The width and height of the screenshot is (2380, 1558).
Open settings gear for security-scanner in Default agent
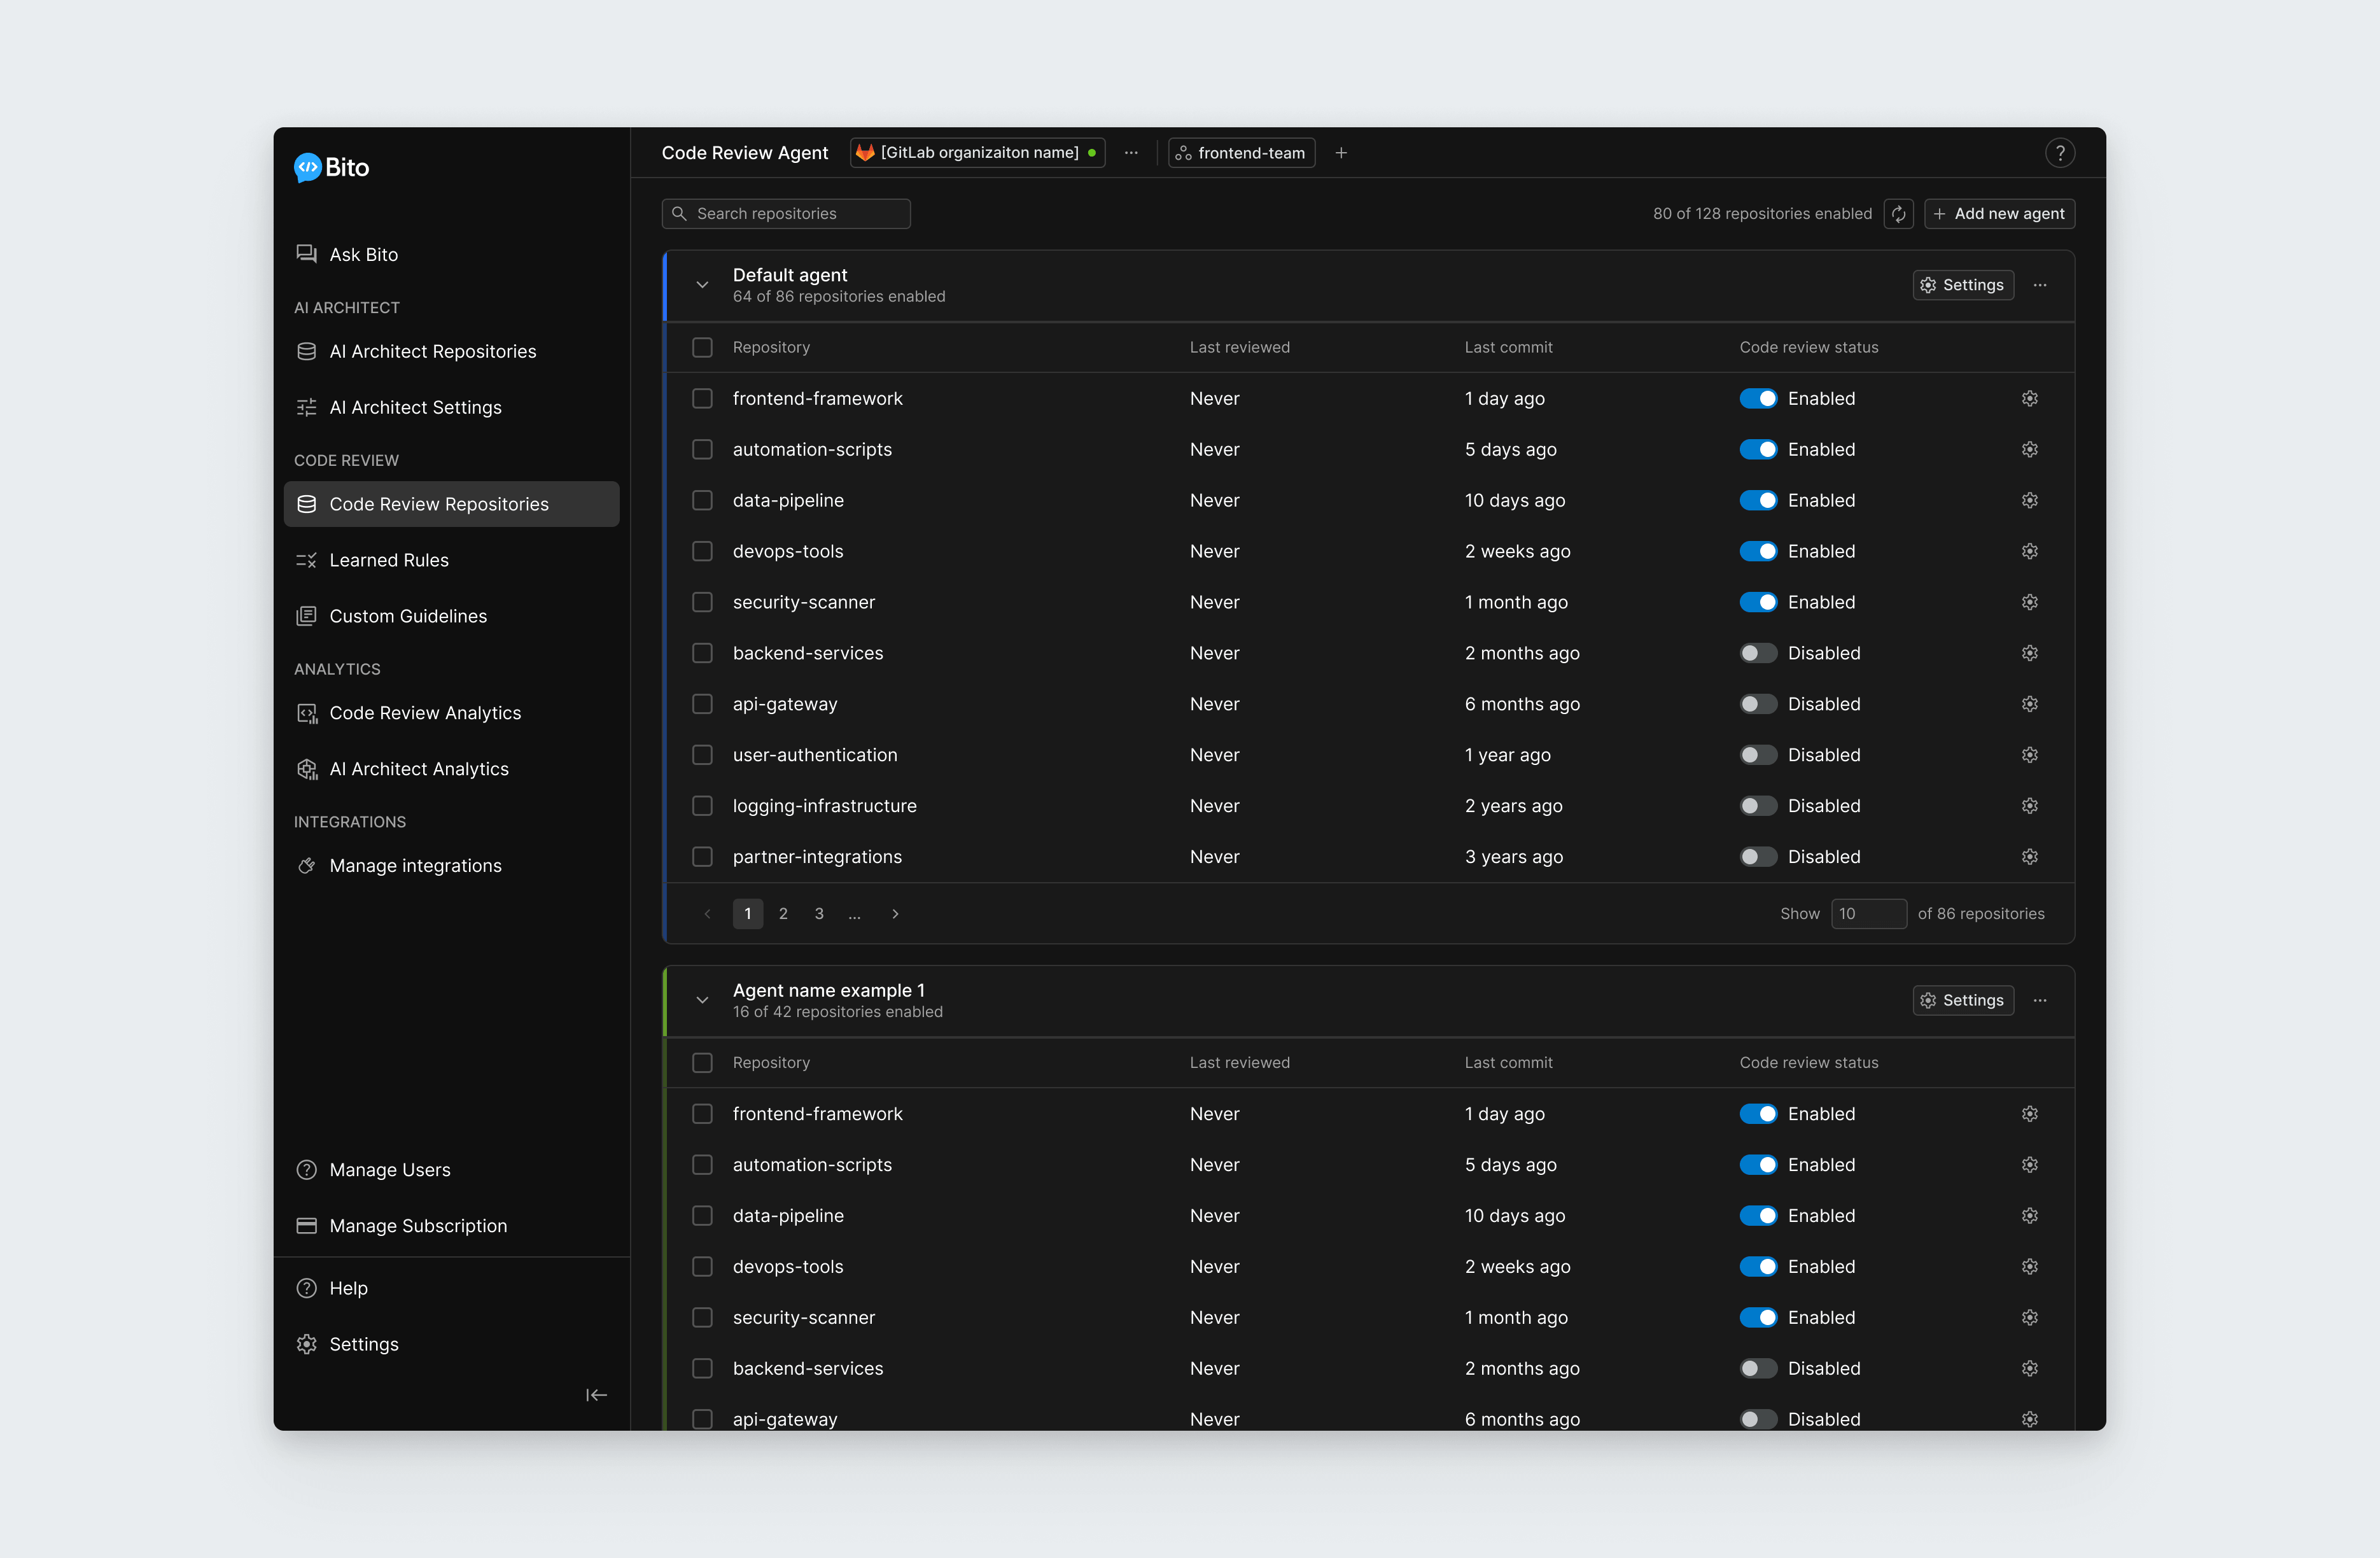(x=2029, y=602)
